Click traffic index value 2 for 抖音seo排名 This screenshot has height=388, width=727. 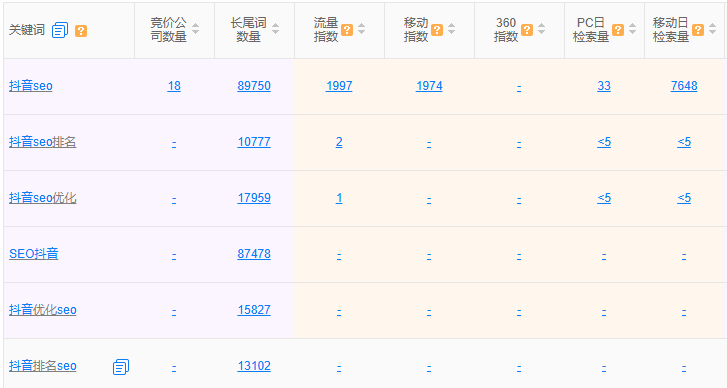[339, 142]
